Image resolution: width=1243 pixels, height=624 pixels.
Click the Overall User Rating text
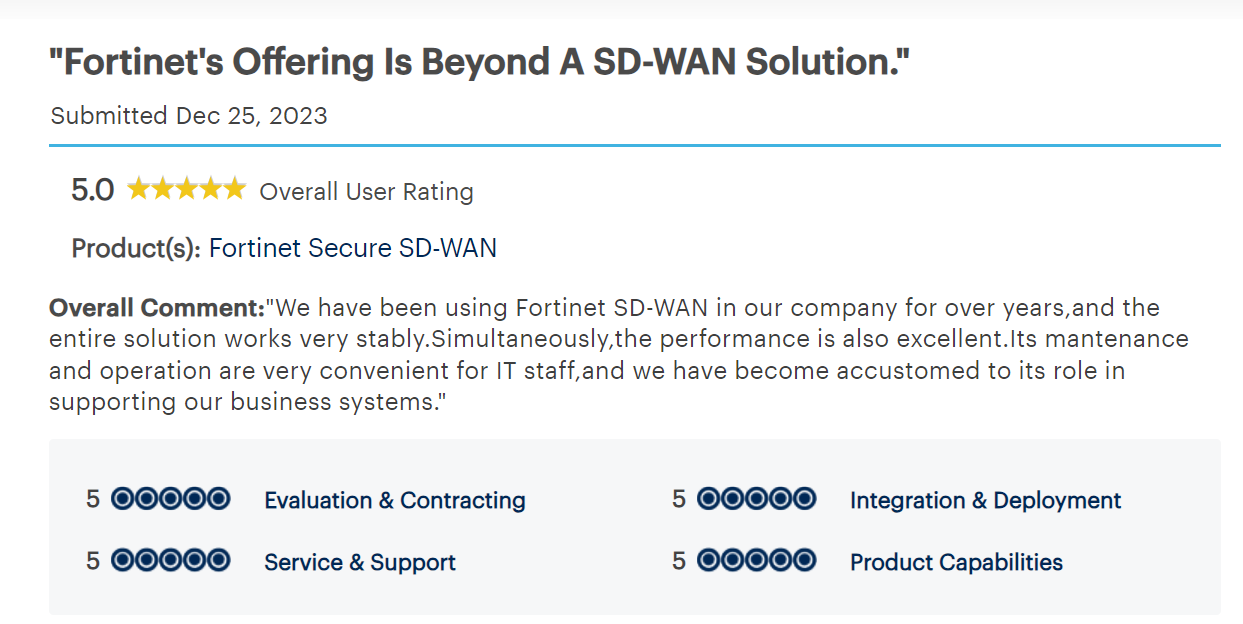pos(366,191)
